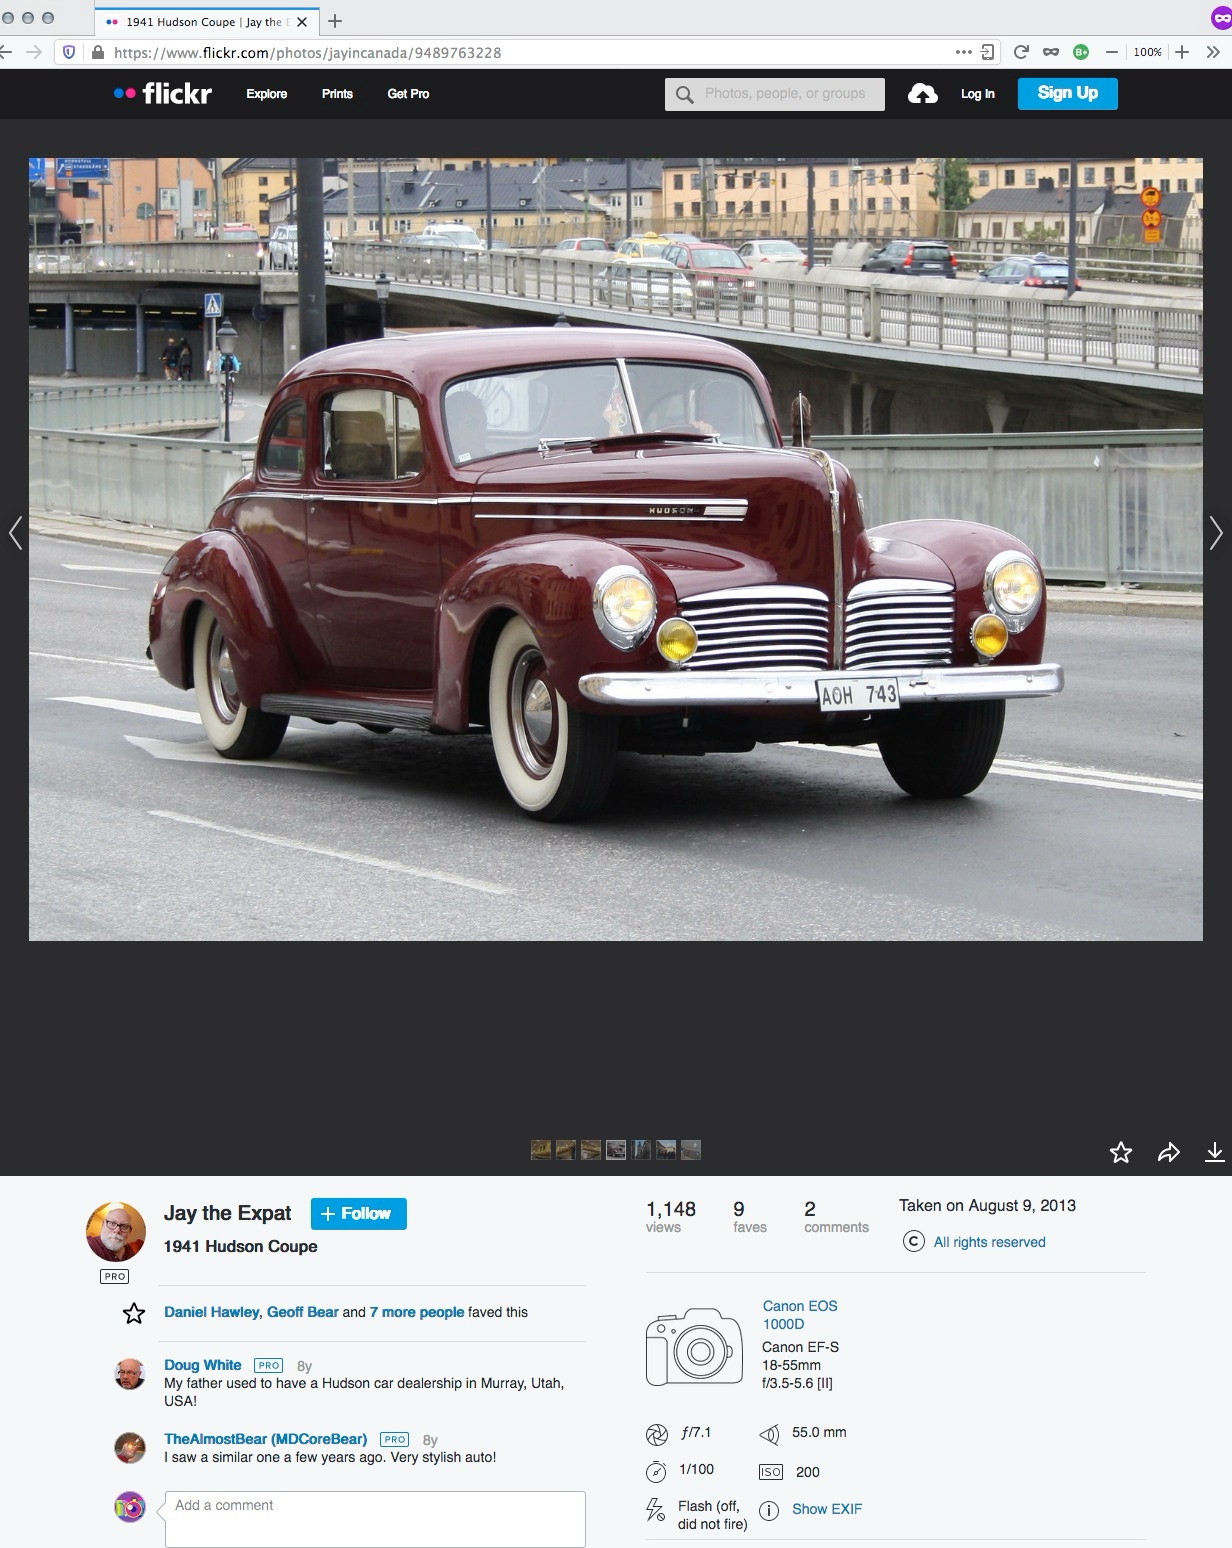Image resolution: width=1232 pixels, height=1548 pixels.
Task: Go to next photo with right chevron
Action: click(x=1216, y=533)
